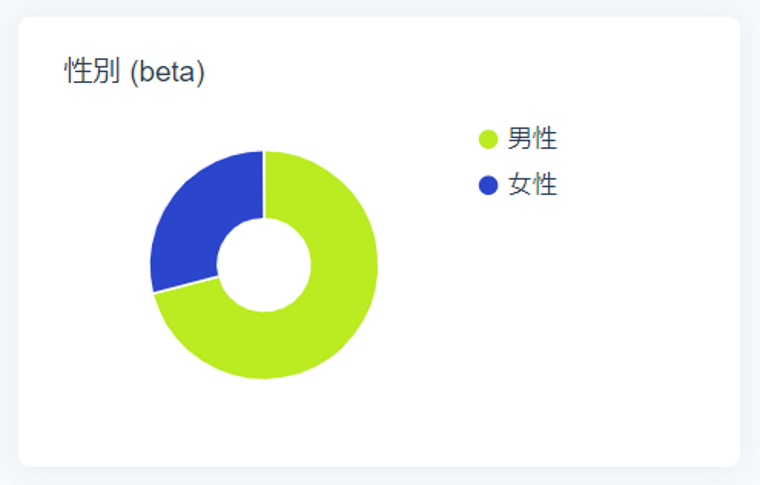Click the white center hole of the donut
760x485 pixels.
264,265
